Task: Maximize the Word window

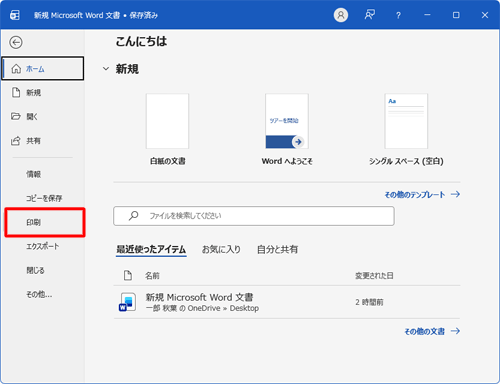Action: click(456, 15)
